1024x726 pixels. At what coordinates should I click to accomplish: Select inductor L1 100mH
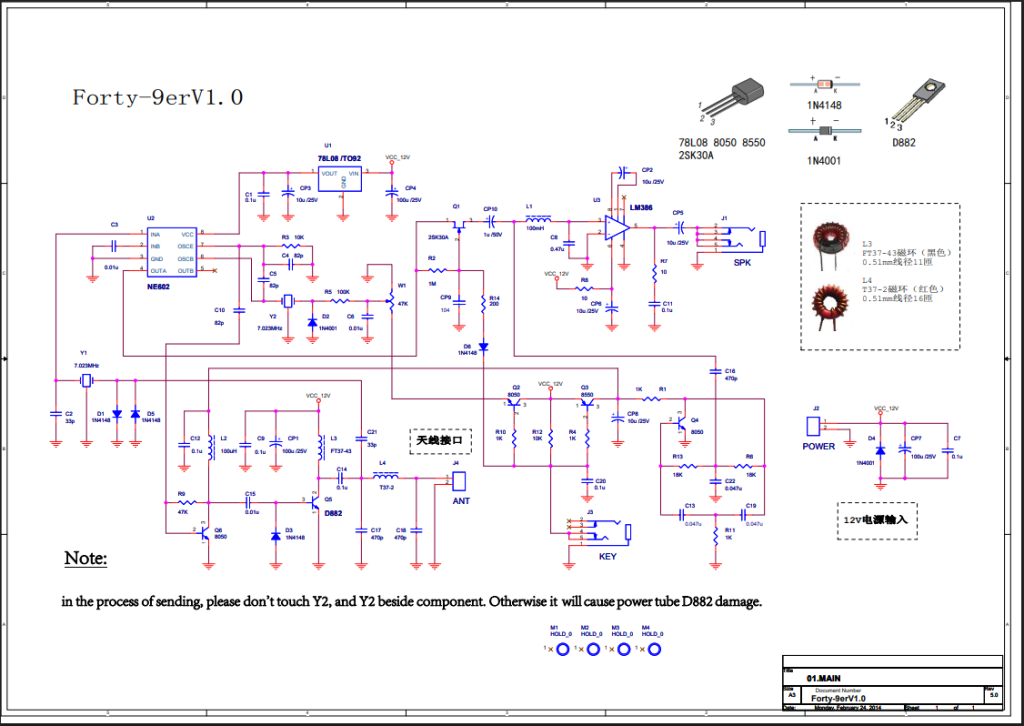click(x=537, y=219)
